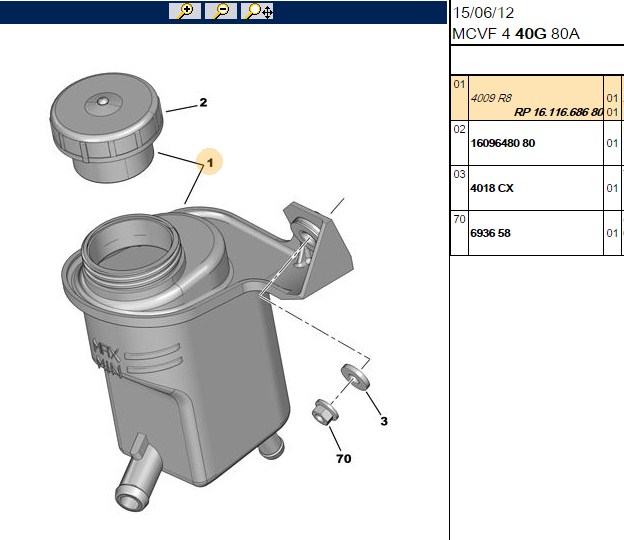624x540 pixels.
Task: Select the zoom and pan magnifier tool
Action: pos(257,11)
